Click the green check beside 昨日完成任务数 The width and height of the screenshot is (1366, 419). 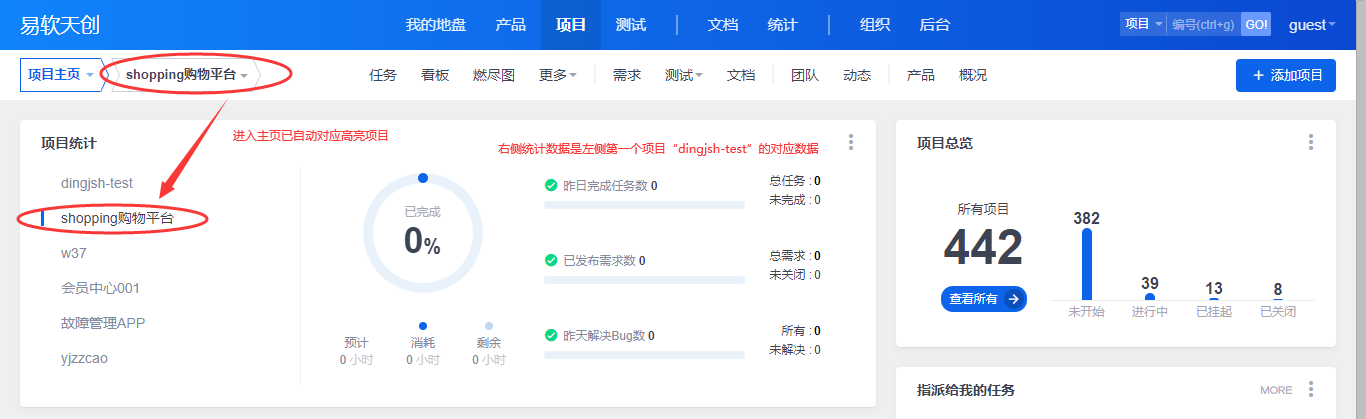[x=551, y=185]
